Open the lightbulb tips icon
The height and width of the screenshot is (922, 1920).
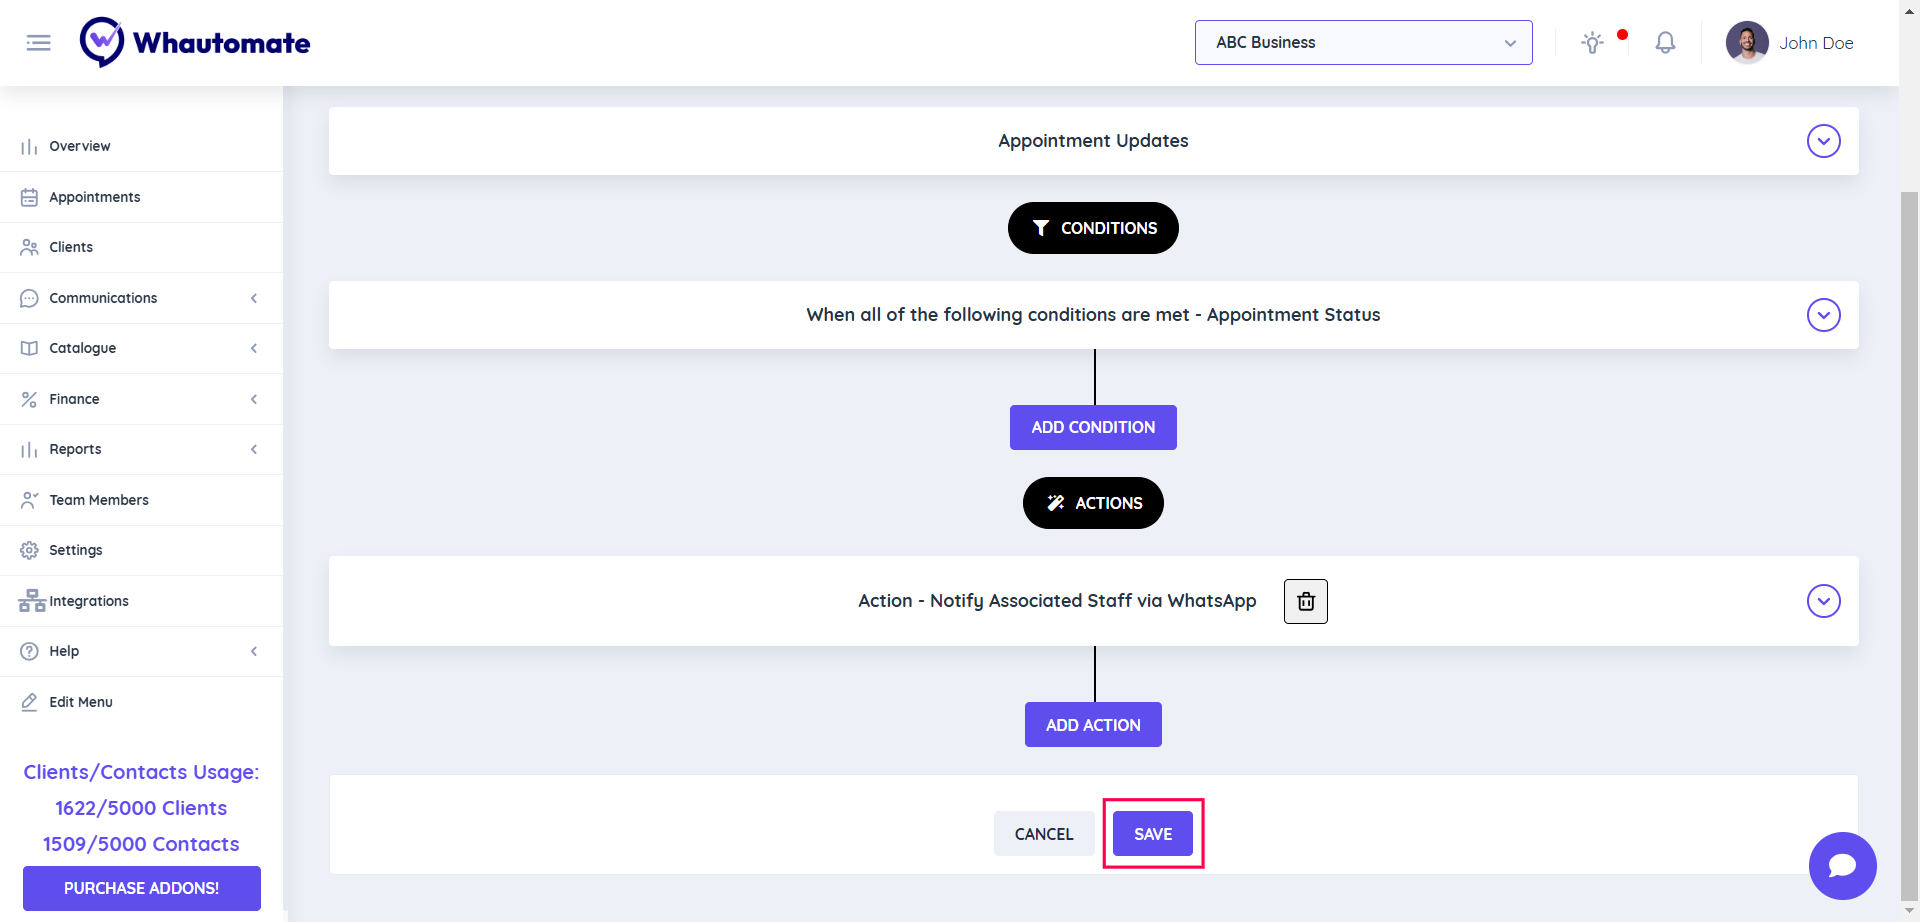pos(1592,43)
